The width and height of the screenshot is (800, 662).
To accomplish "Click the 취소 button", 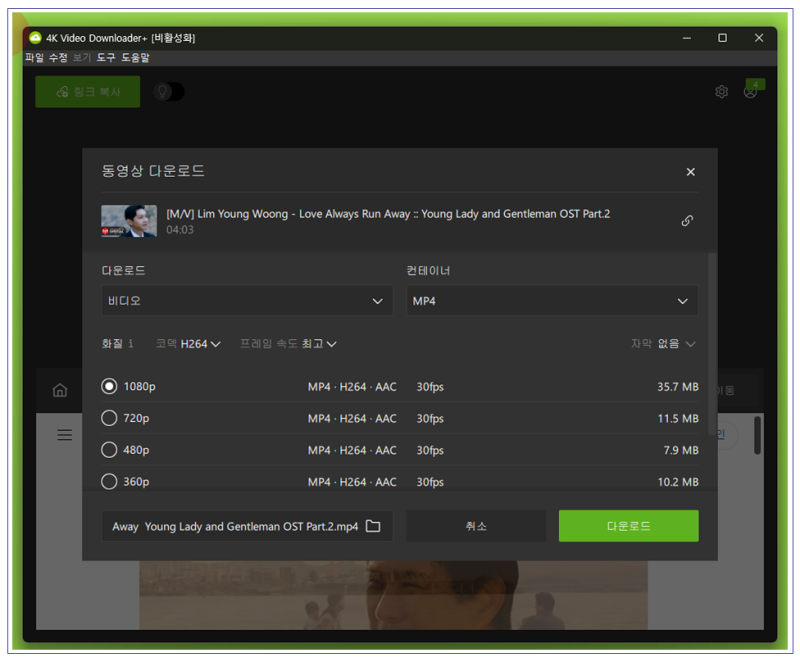I will tap(476, 526).
